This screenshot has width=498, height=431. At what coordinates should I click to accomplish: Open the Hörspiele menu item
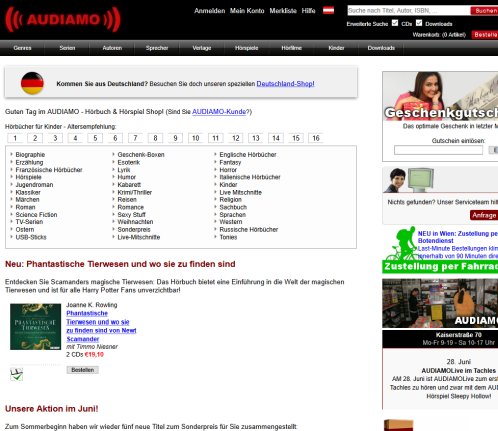coord(246,48)
